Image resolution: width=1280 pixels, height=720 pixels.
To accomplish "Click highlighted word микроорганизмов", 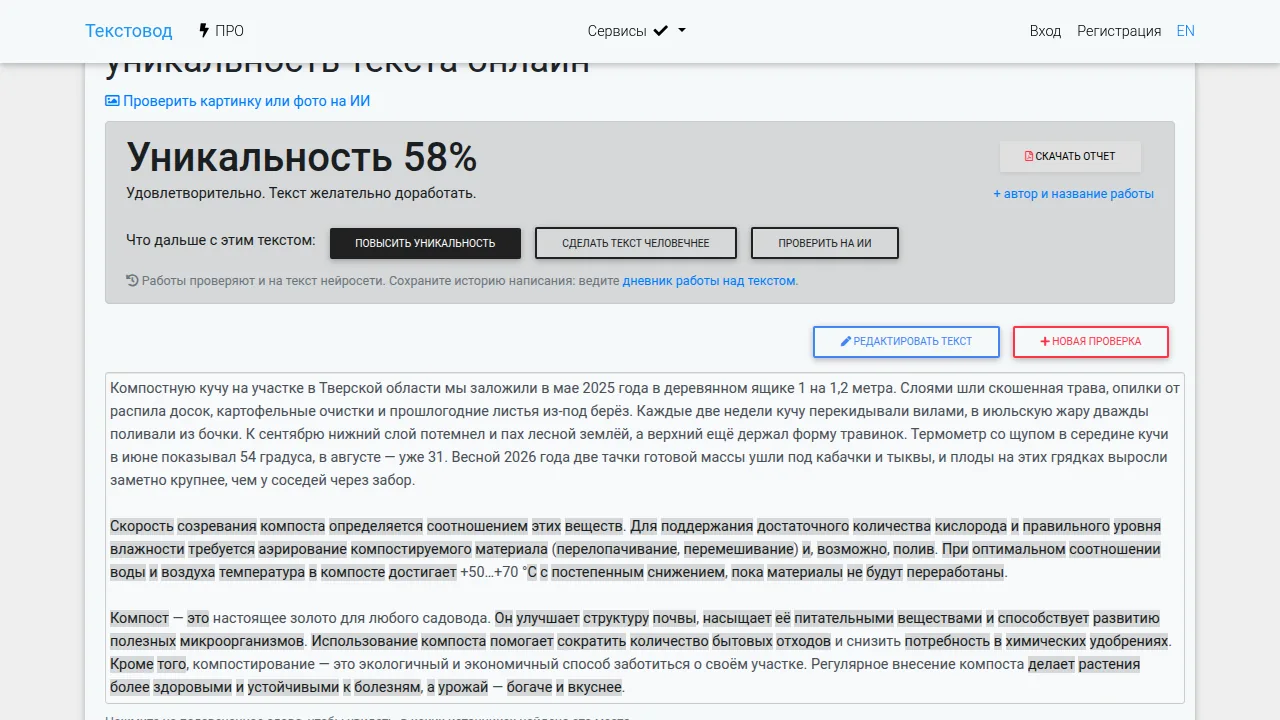I will [243, 641].
